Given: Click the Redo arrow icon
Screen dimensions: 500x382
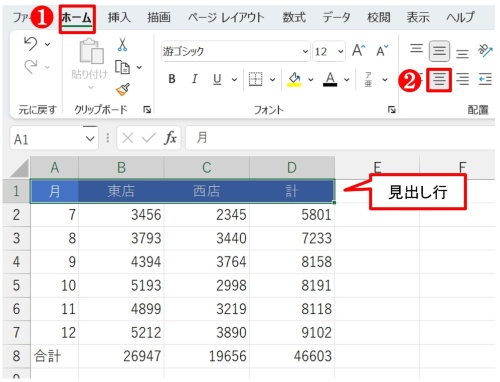Looking at the screenshot, I should [x=30, y=67].
